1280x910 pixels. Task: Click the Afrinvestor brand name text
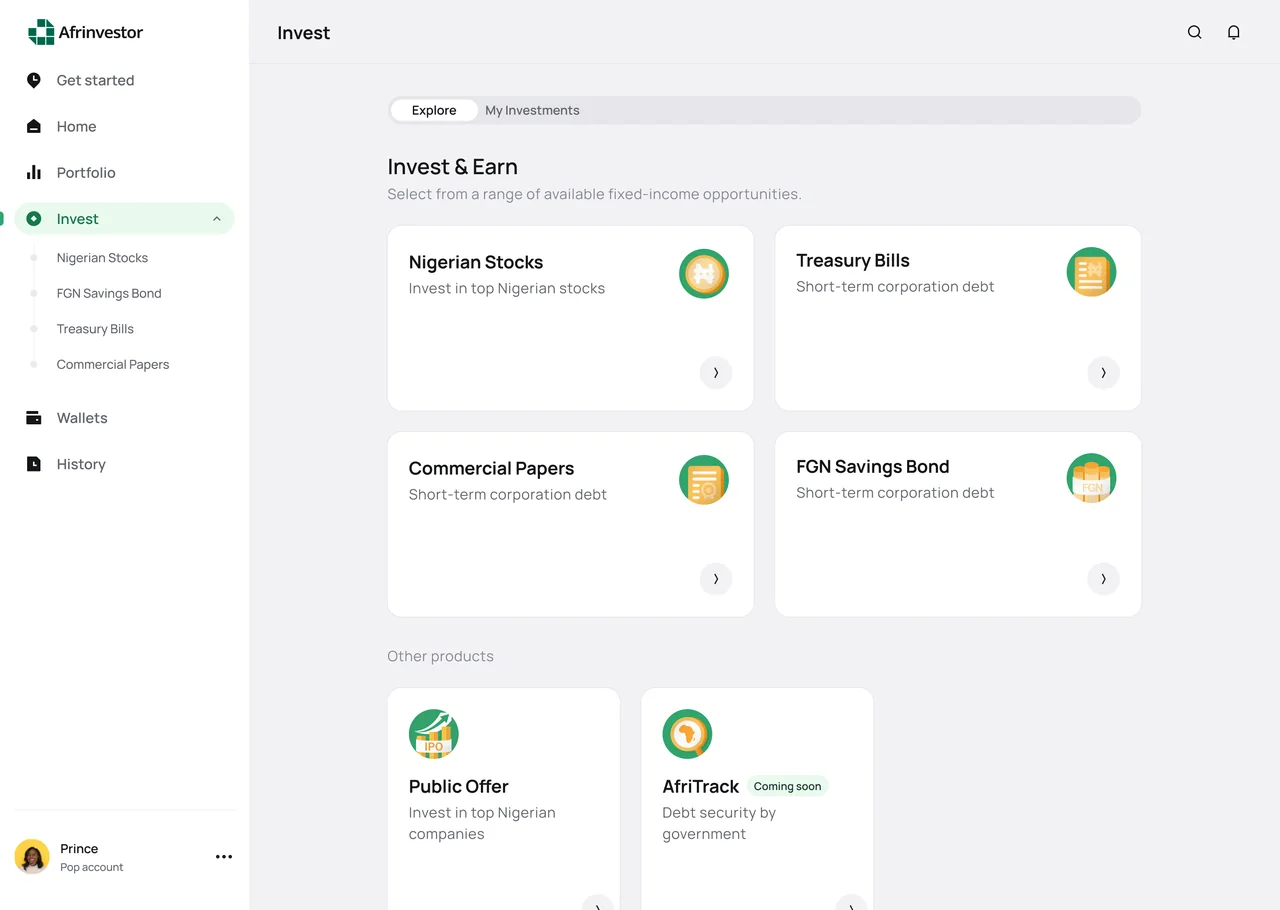pyautogui.click(x=100, y=32)
